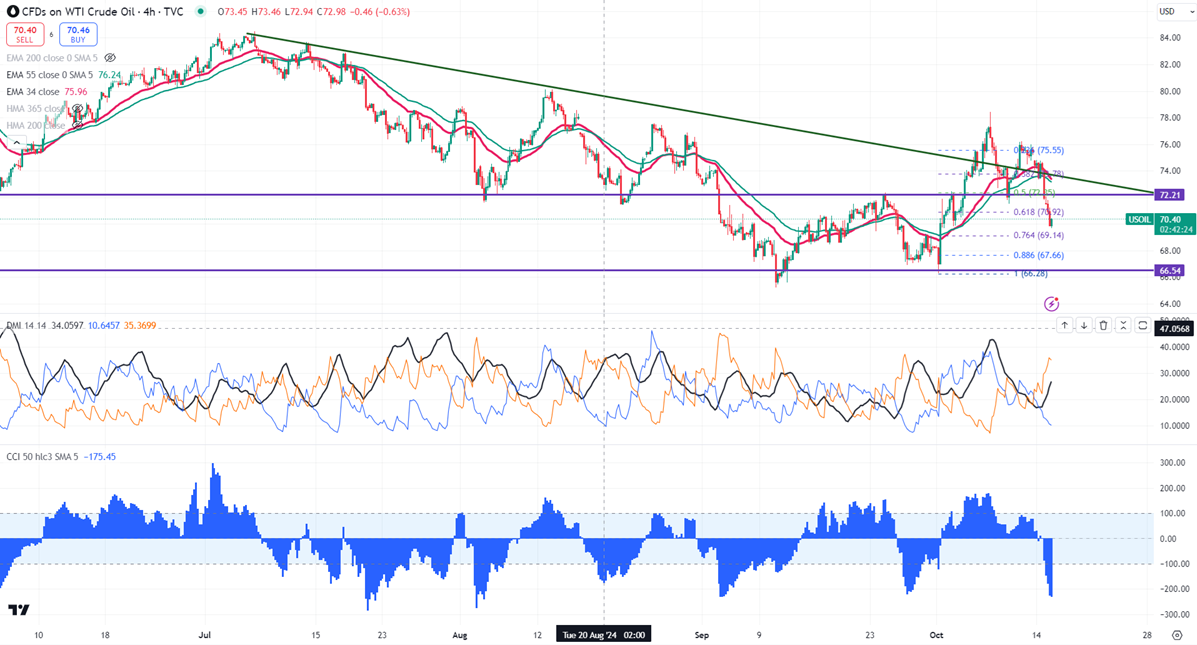Click the 72.21 horizontal line price label
The height and width of the screenshot is (645, 1197).
[1170, 195]
